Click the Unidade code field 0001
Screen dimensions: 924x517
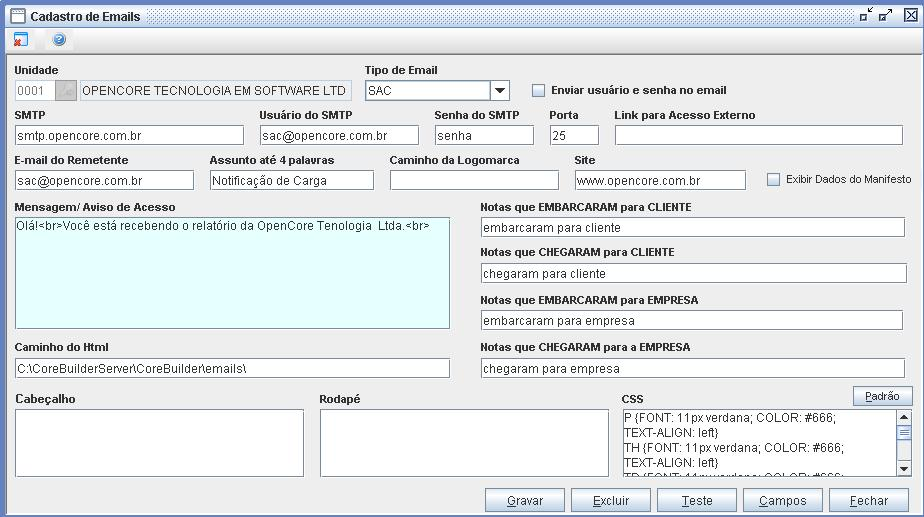(35, 90)
